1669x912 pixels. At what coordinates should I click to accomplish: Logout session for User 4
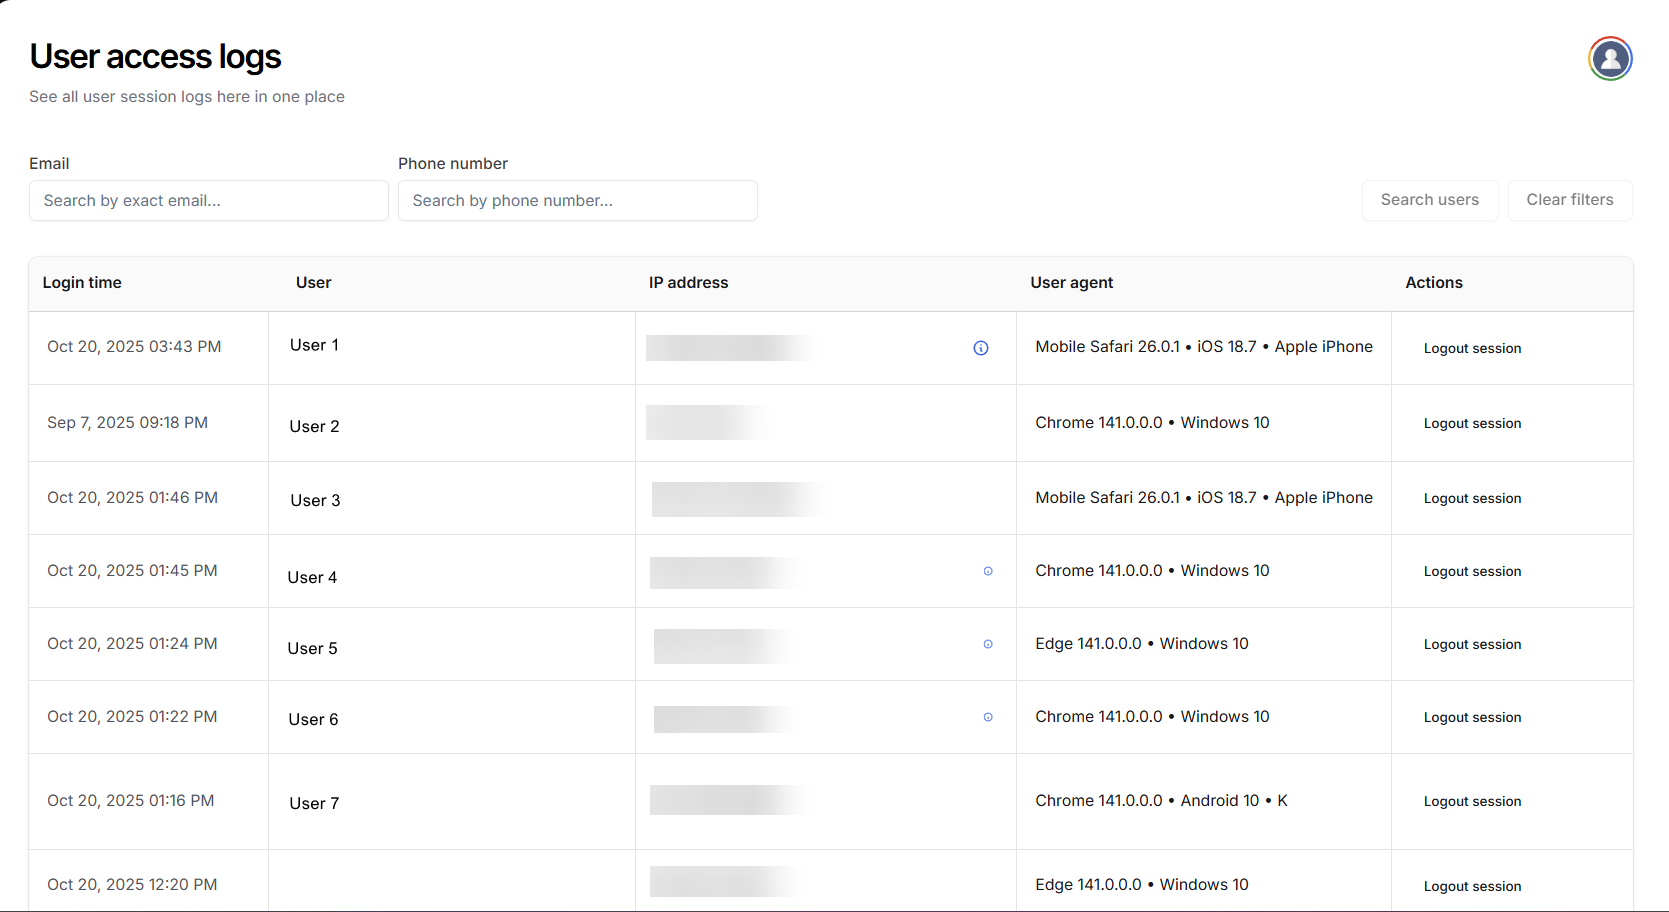click(1472, 572)
